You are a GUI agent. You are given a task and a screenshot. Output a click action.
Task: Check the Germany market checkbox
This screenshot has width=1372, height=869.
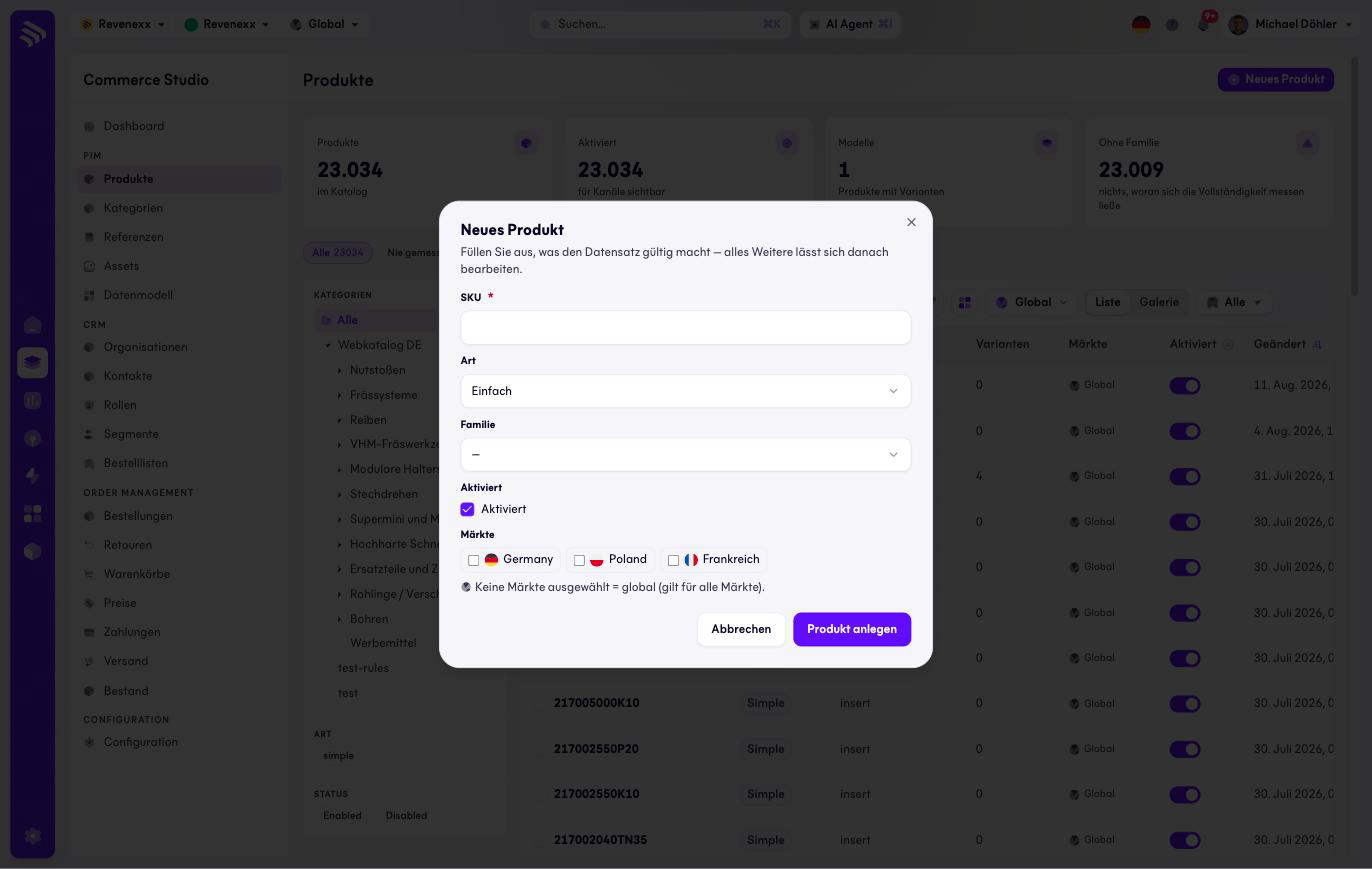(474, 560)
